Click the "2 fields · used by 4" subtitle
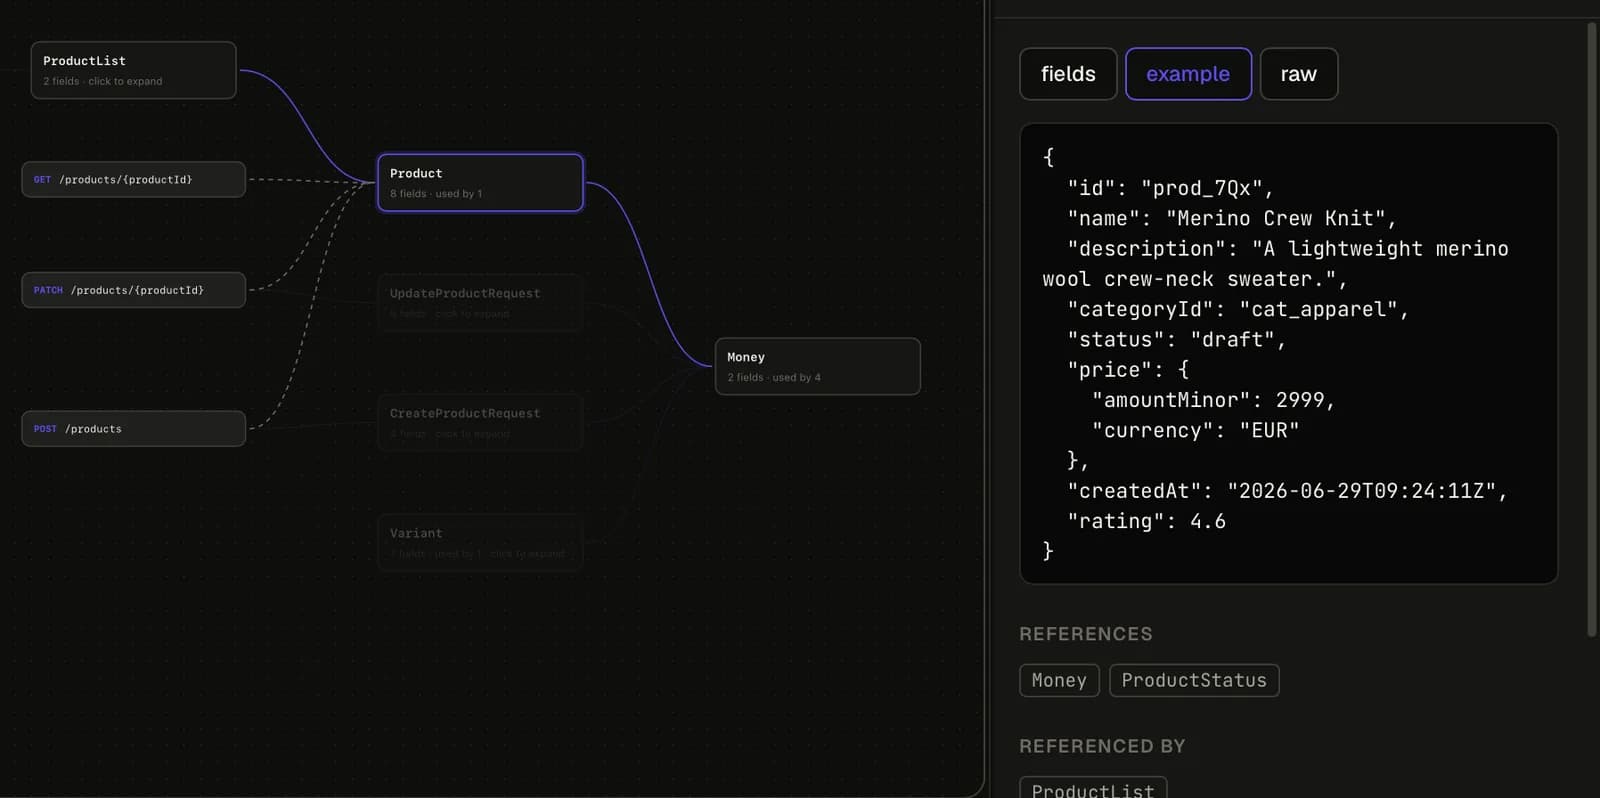Viewport: 1600px width, 798px height. 774,377
